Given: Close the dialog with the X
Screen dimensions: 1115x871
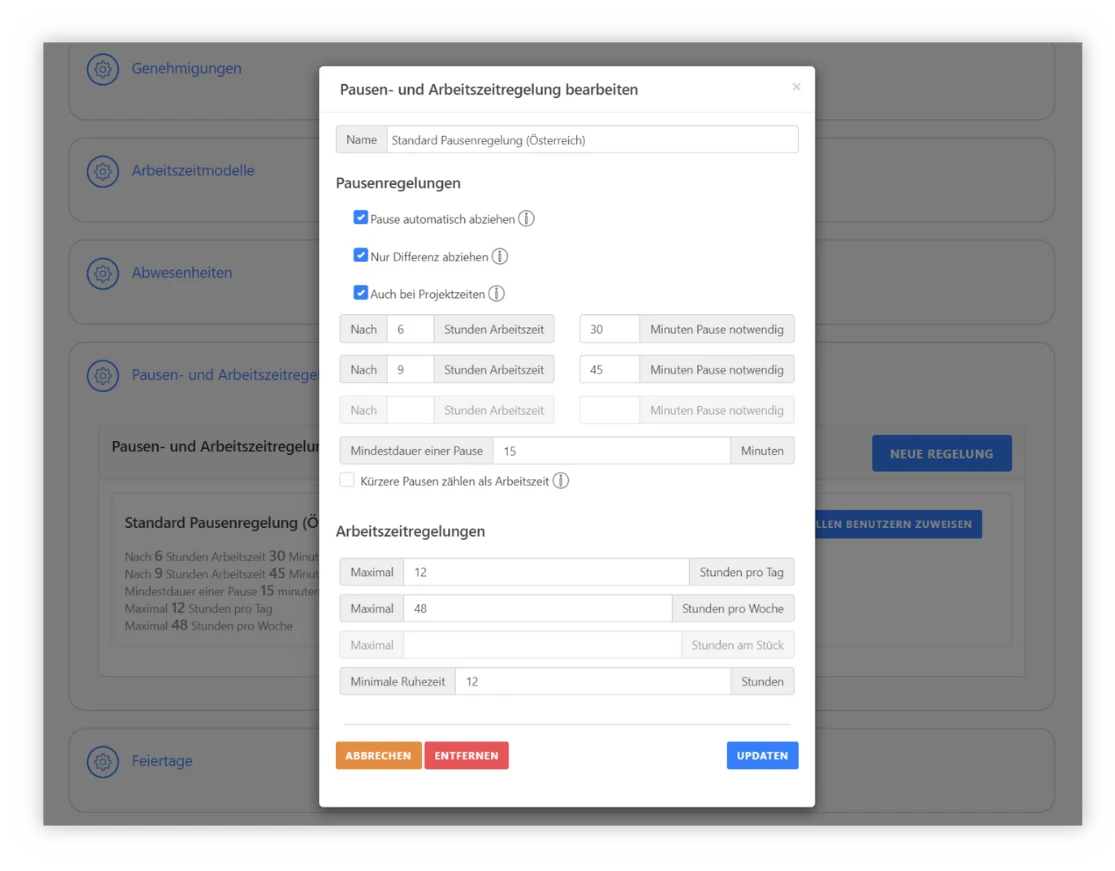Looking at the screenshot, I should coord(796,87).
